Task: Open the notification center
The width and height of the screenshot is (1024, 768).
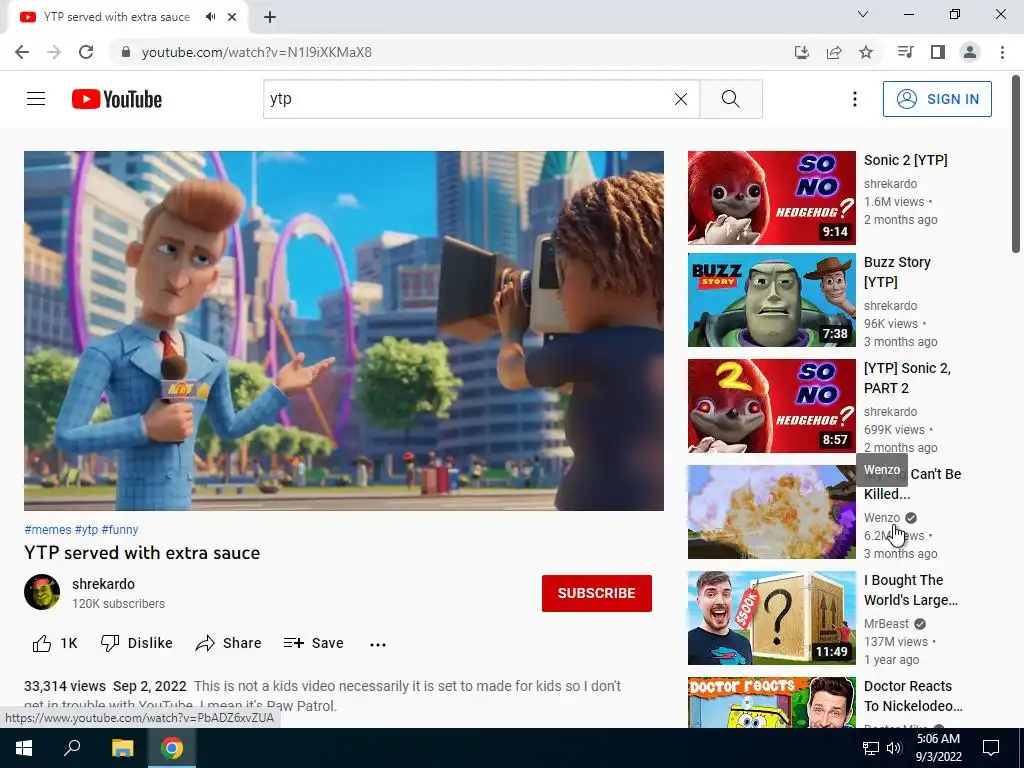Action: pos(991,748)
